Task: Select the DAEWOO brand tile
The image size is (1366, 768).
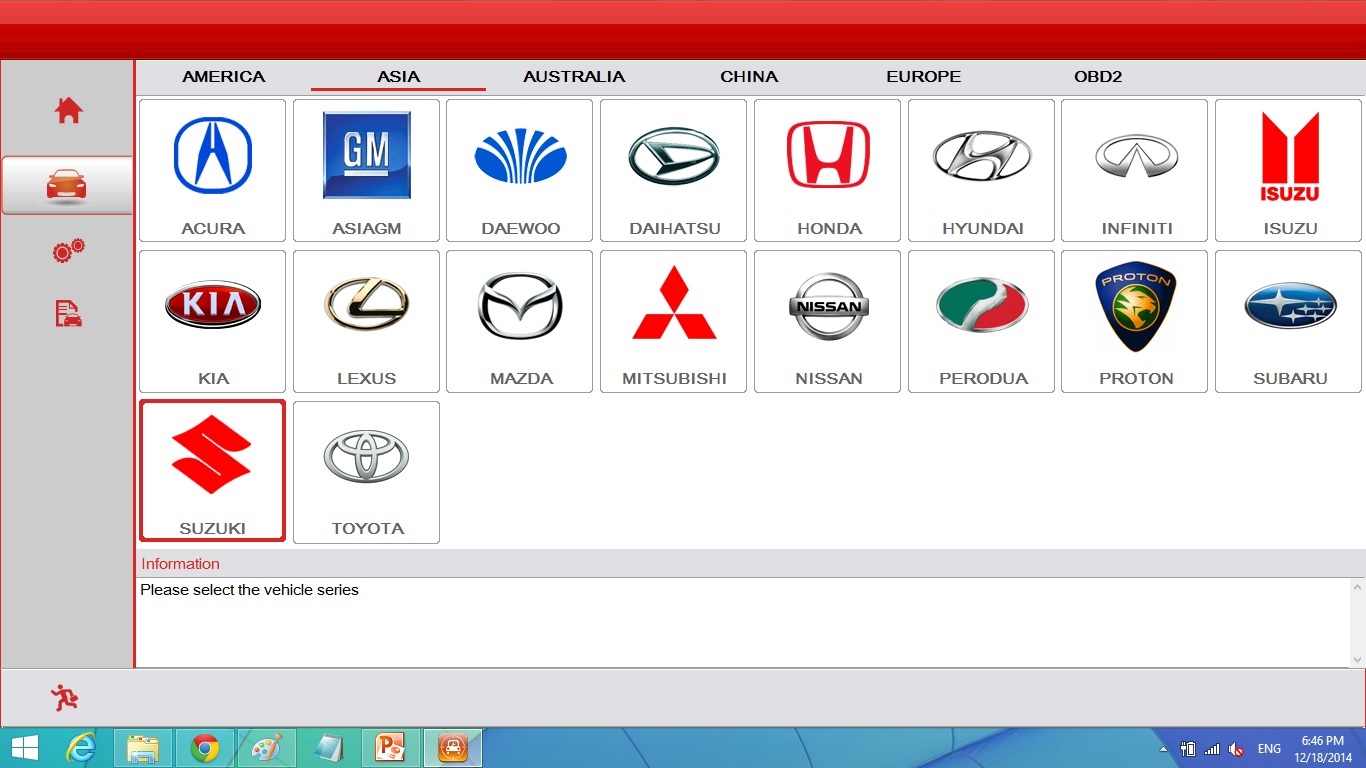Action: click(x=520, y=170)
